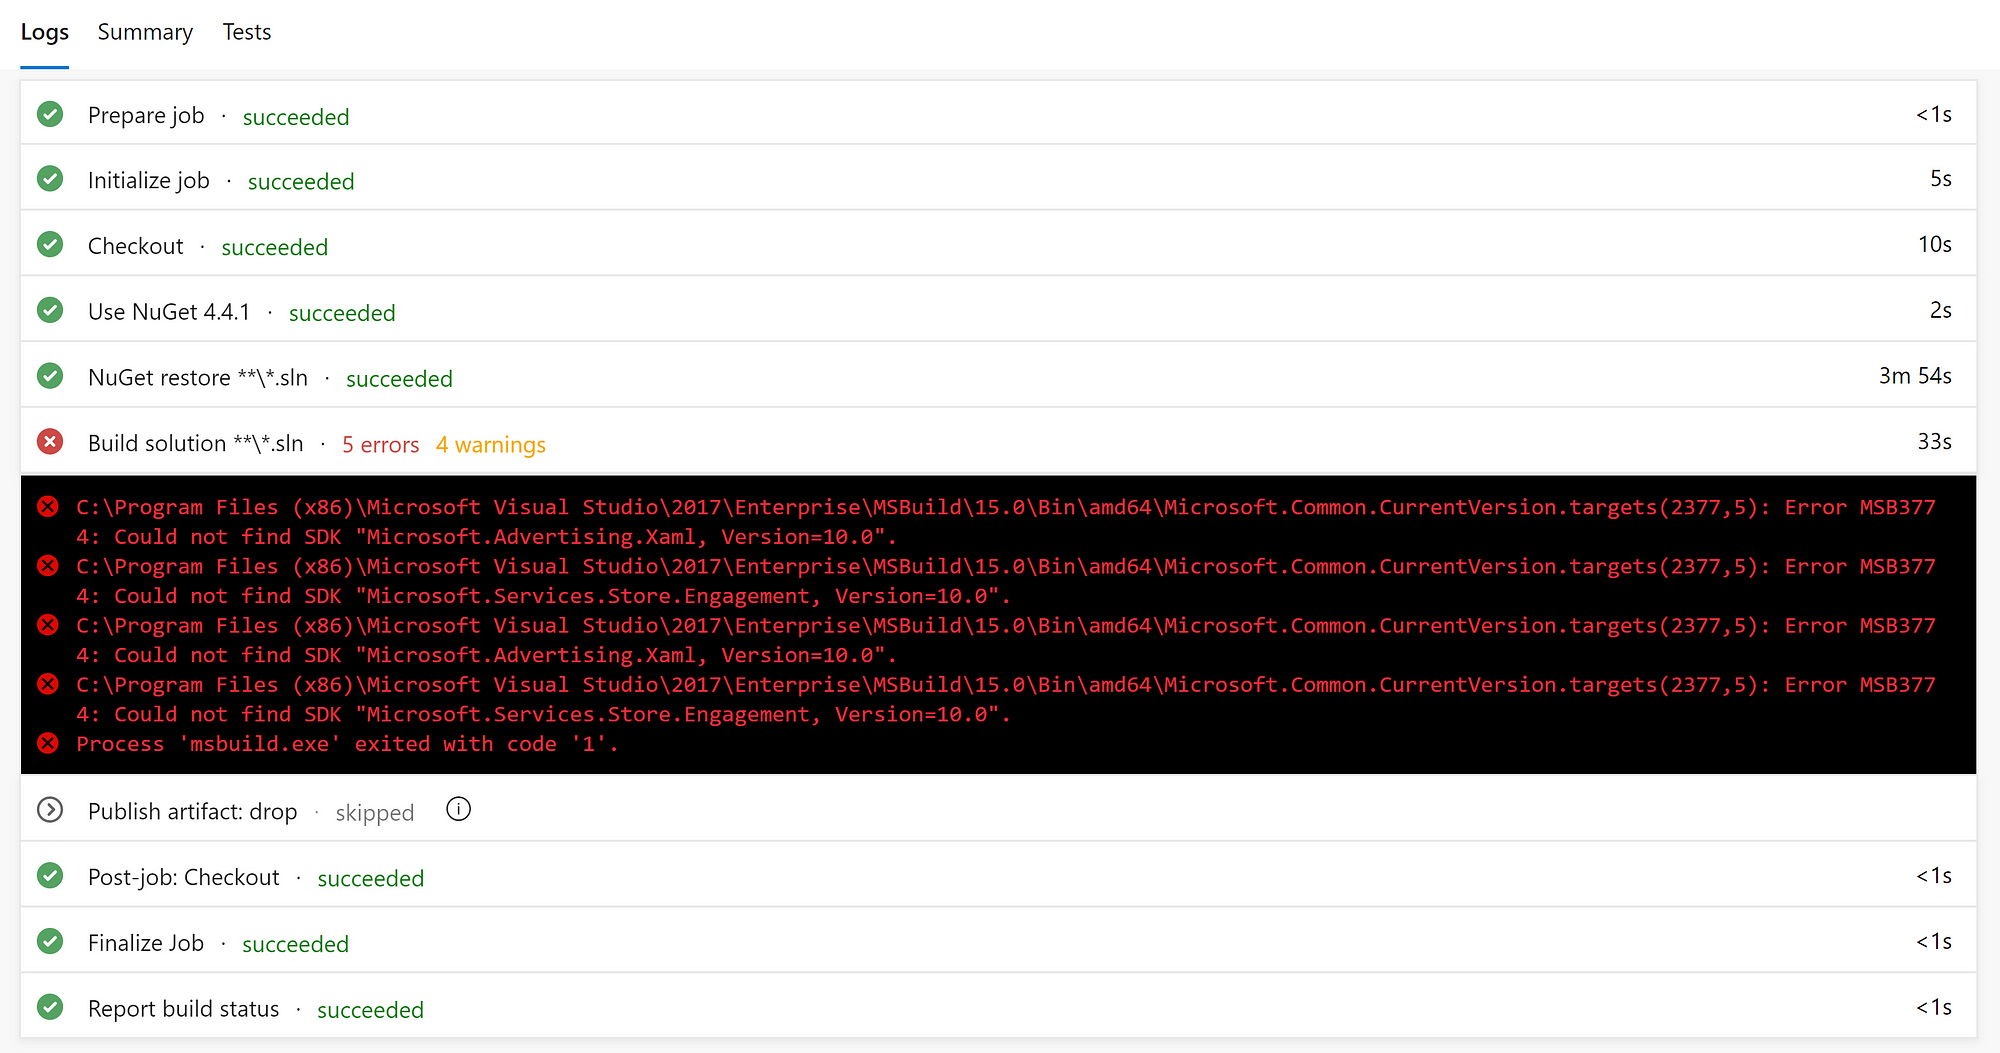Click the success icon beside Initialize job
Image resolution: width=2000 pixels, height=1053 pixels.
click(50, 179)
